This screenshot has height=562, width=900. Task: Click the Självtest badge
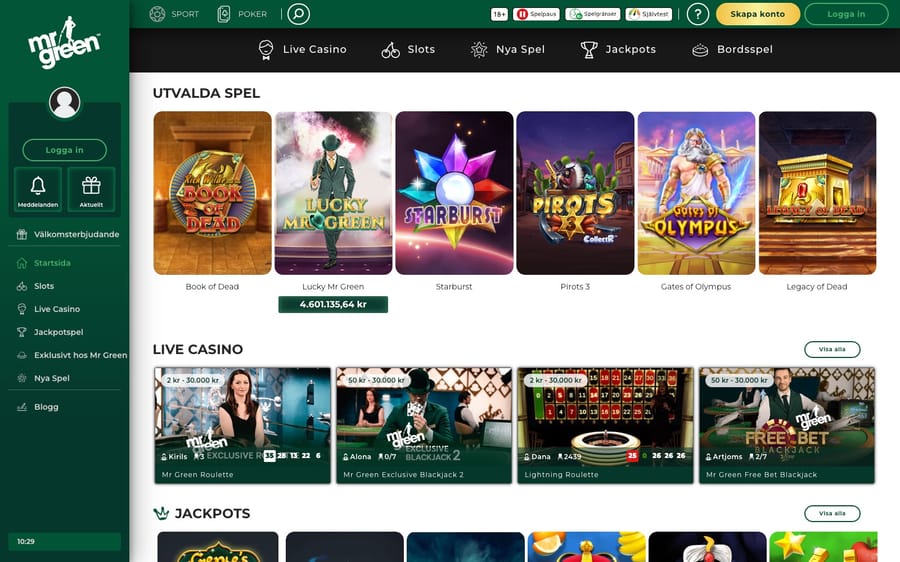point(648,14)
